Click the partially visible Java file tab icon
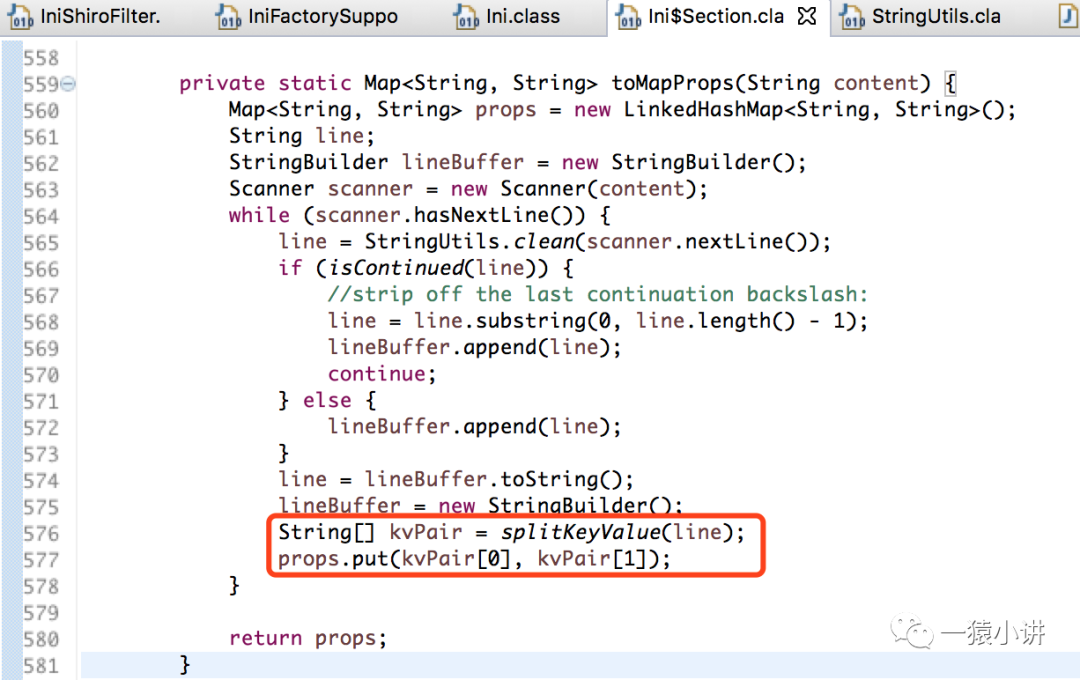Image resolution: width=1080 pixels, height=680 pixels. tap(1069, 17)
